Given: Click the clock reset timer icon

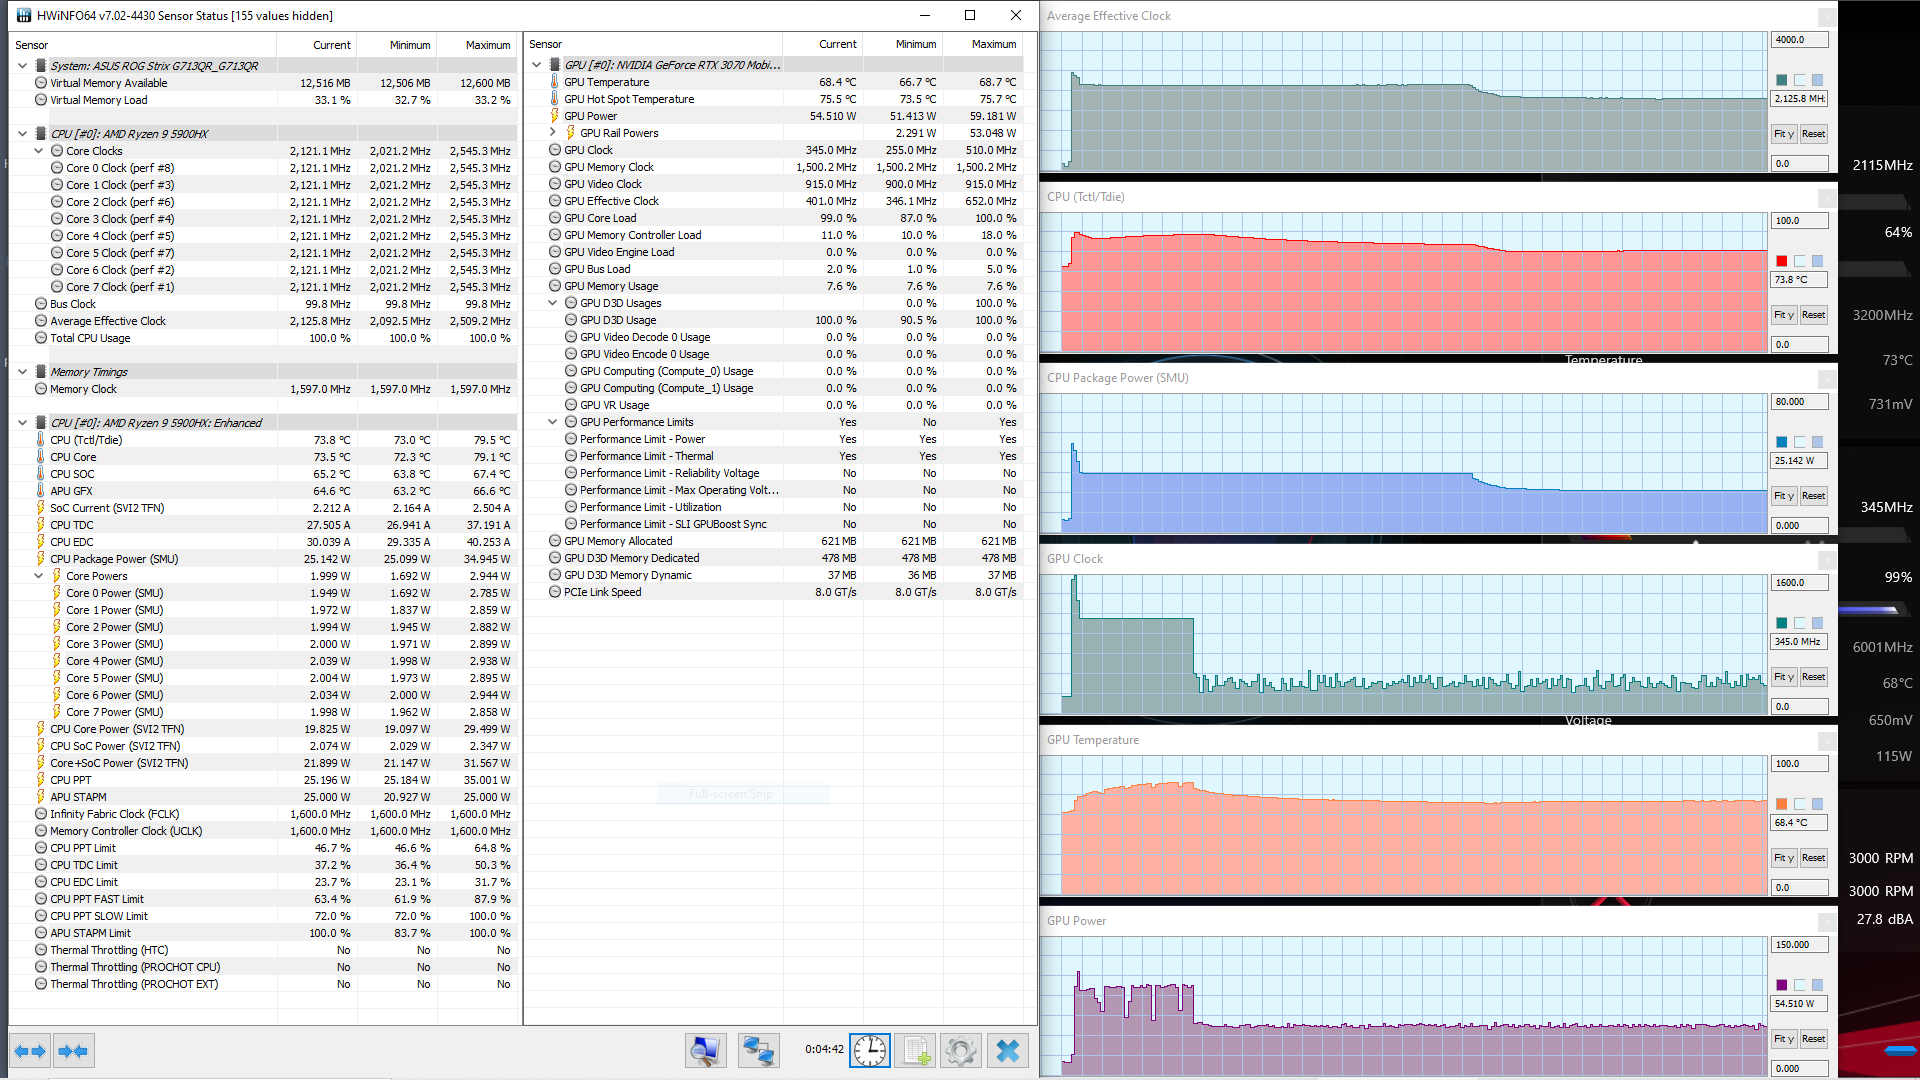Looking at the screenshot, I should point(869,1050).
